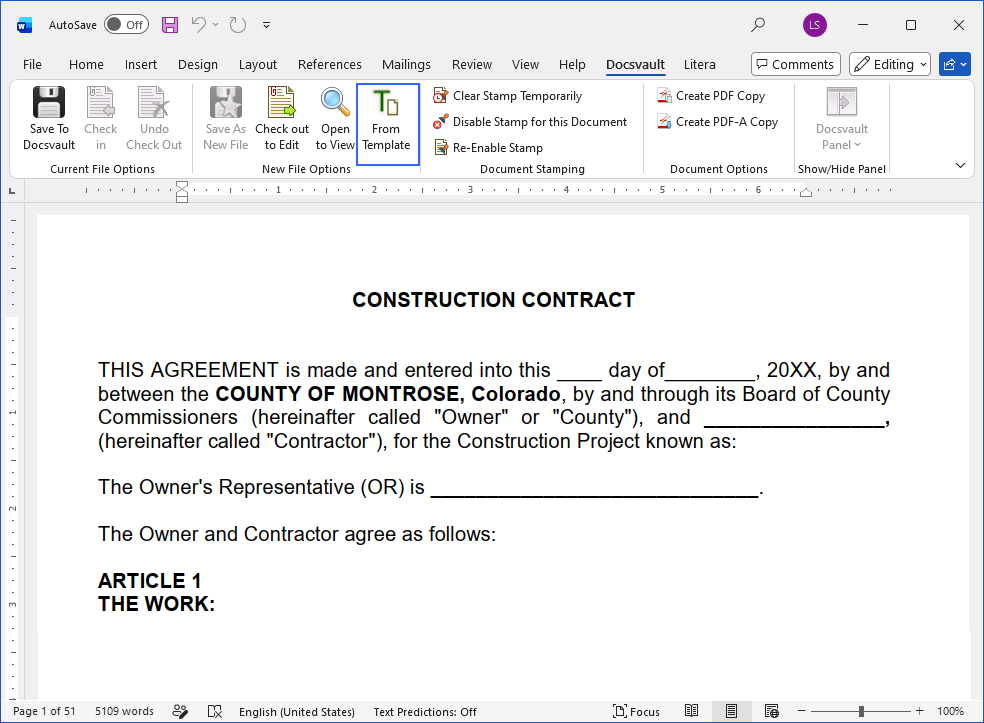Click the zoom out minus button
984x723 pixels.
click(x=801, y=711)
